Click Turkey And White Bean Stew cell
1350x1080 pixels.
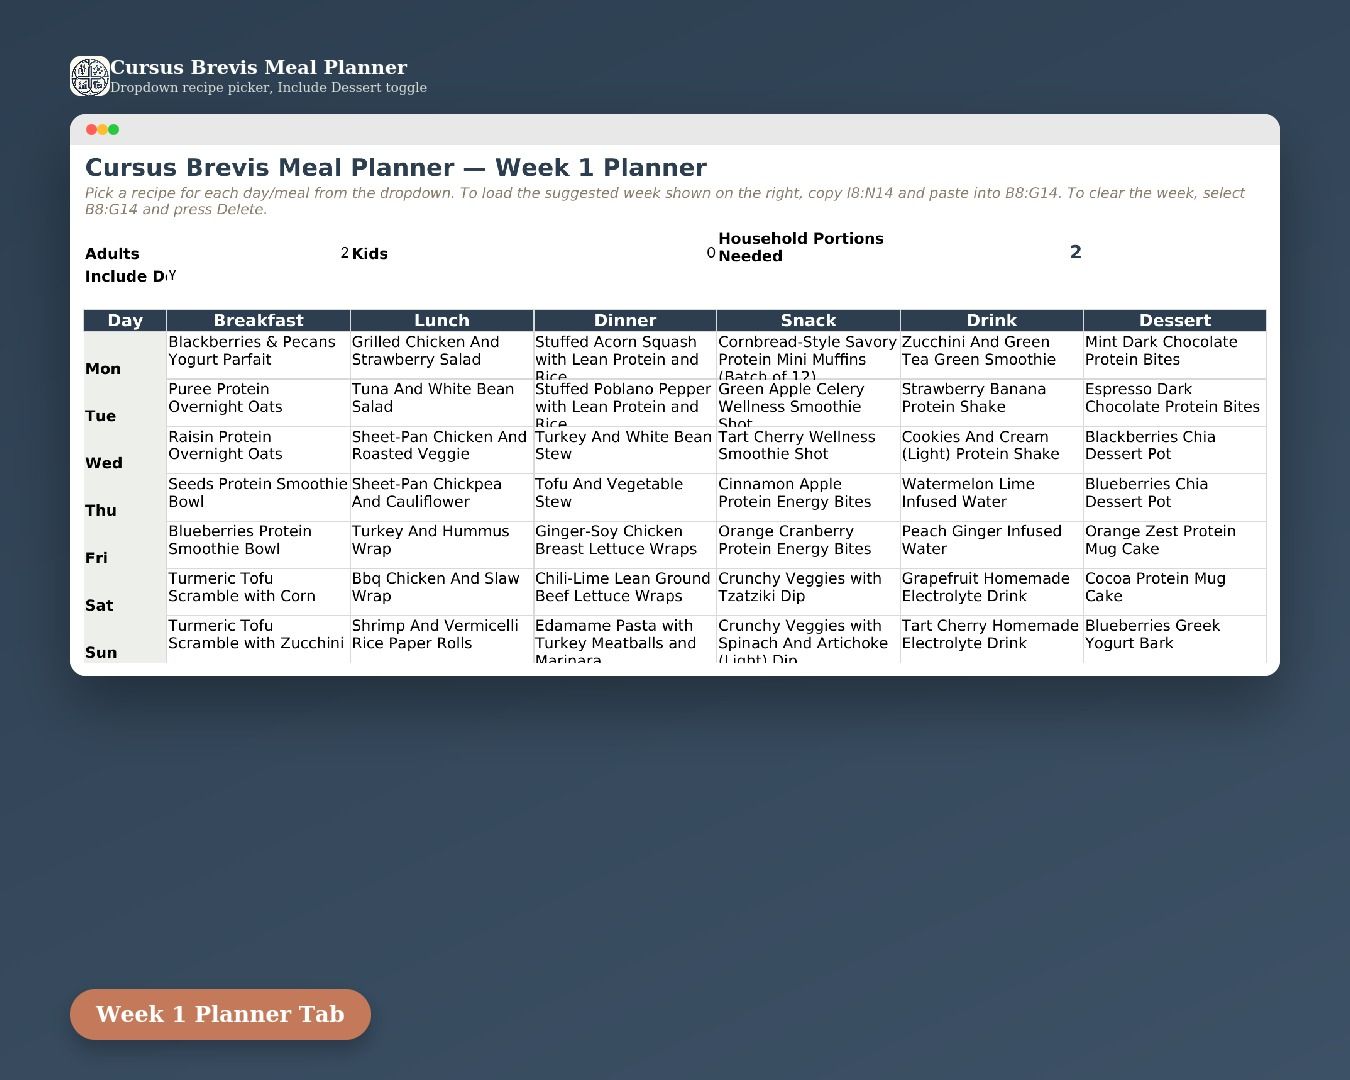tap(625, 450)
